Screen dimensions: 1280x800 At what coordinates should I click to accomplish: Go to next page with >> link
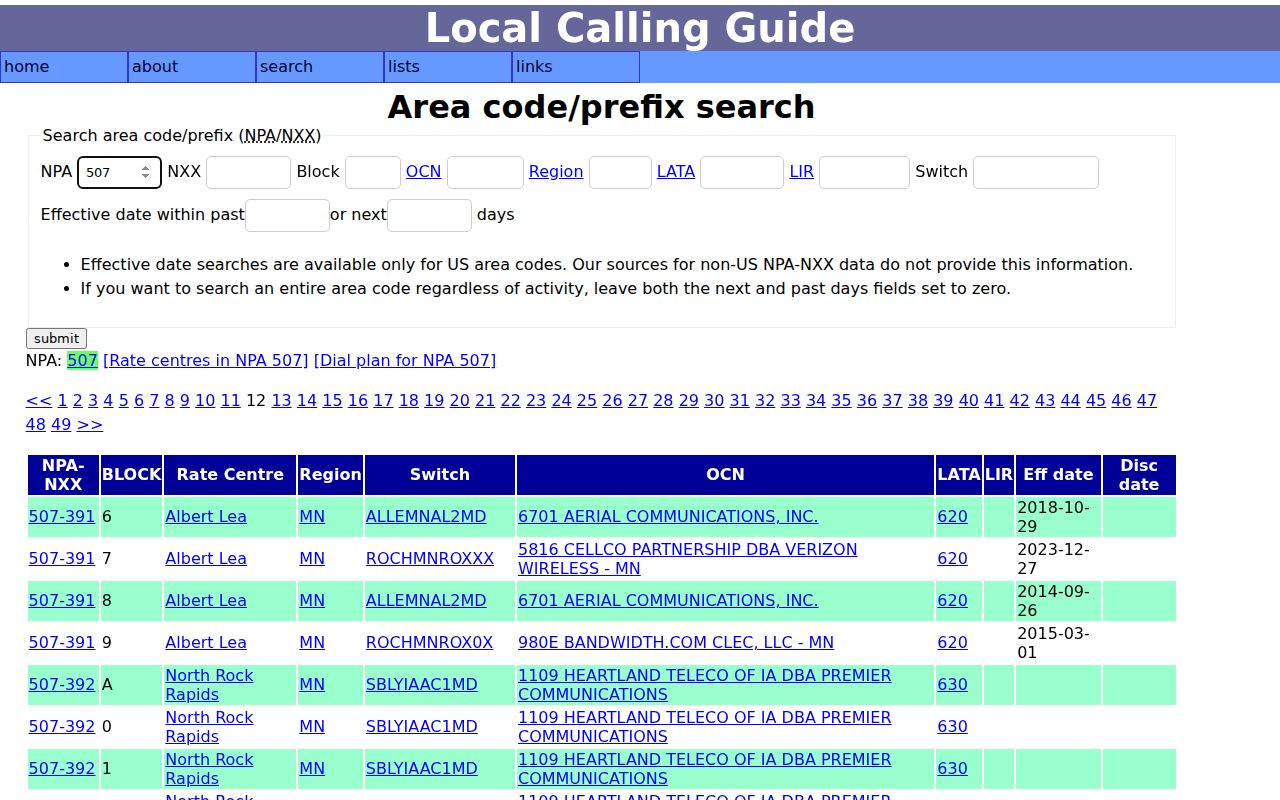(x=90, y=424)
